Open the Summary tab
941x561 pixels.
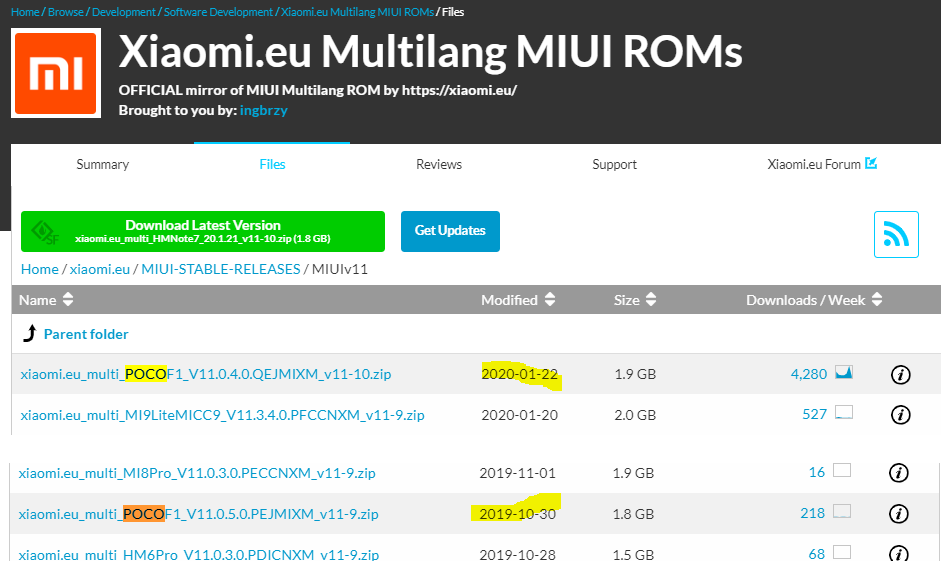tap(103, 164)
